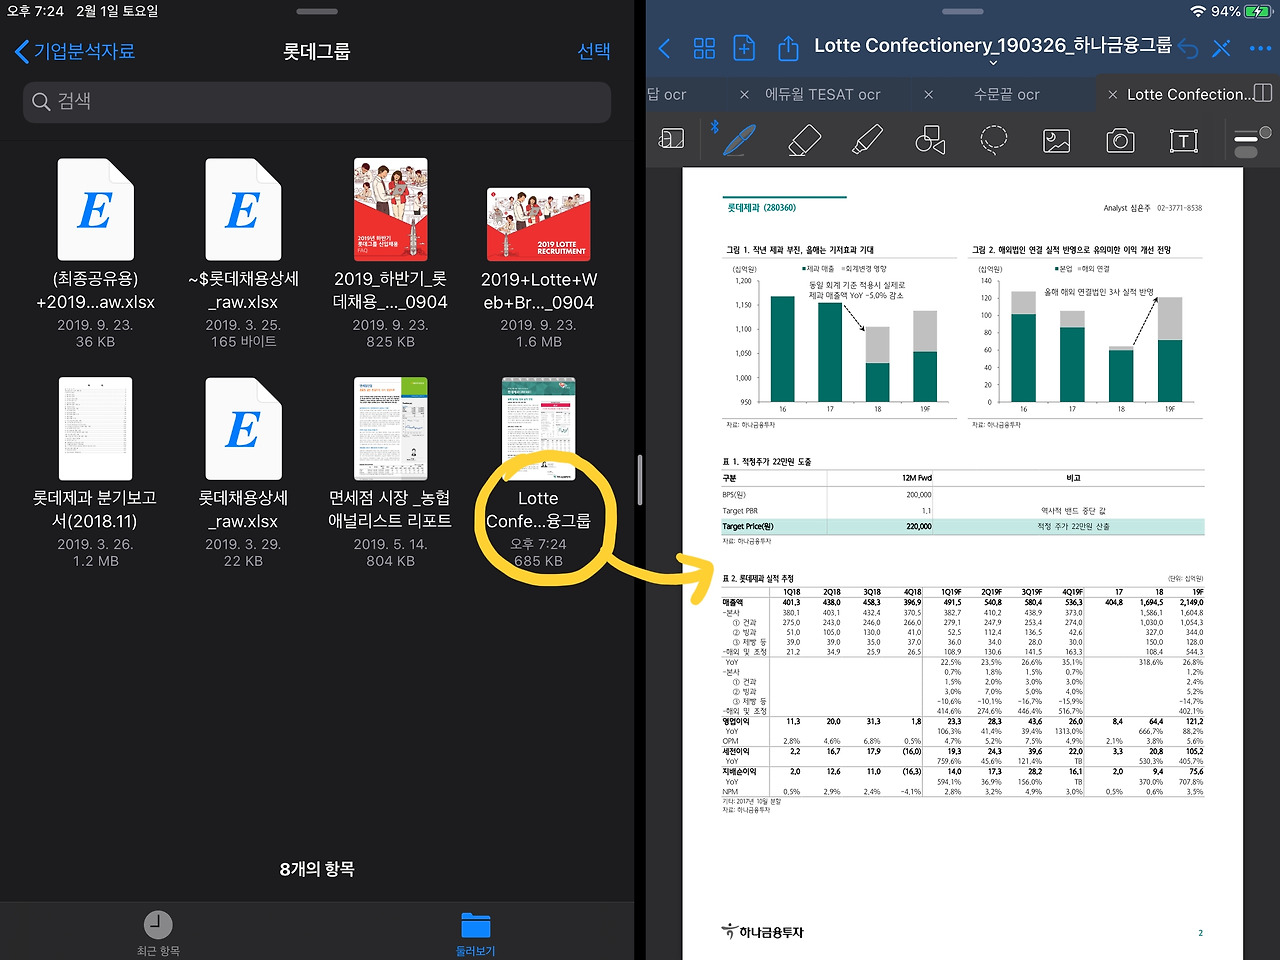Switch to the 수문끝 ocr tab
The height and width of the screenshot is (960, 1280).
(1007, 94)
